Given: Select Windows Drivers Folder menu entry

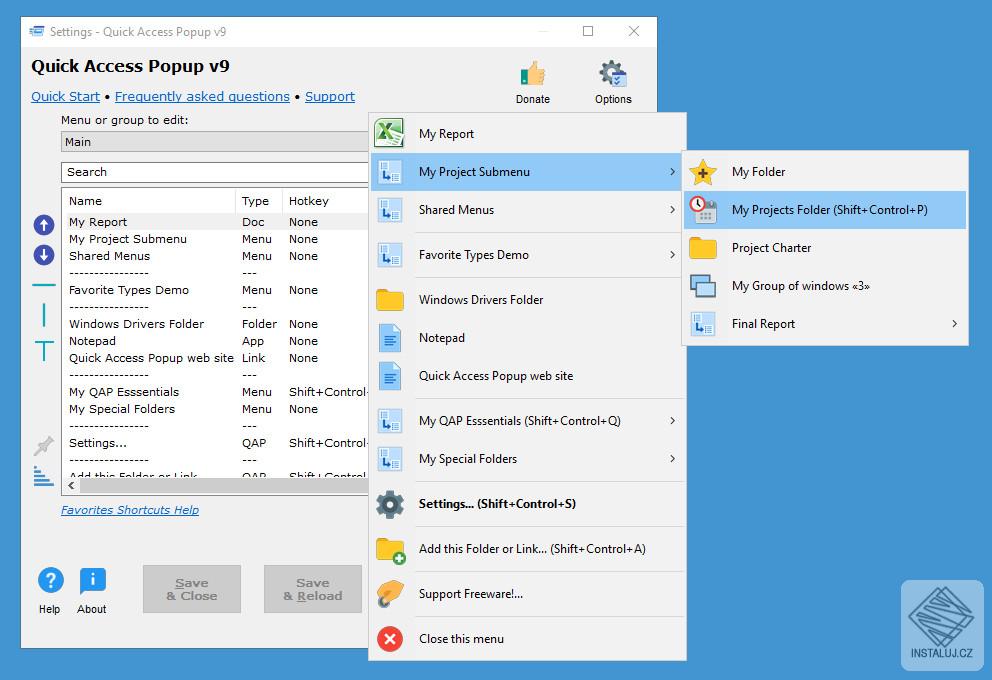Looking at the screenshot, I should tap(528, 300).
